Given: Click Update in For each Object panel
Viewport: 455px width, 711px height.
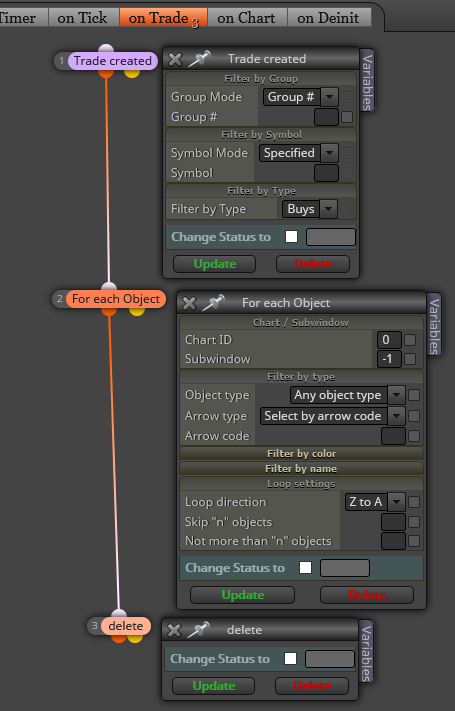Looking at the screenshot, I should pyautogui.click(x=243, y=595).
